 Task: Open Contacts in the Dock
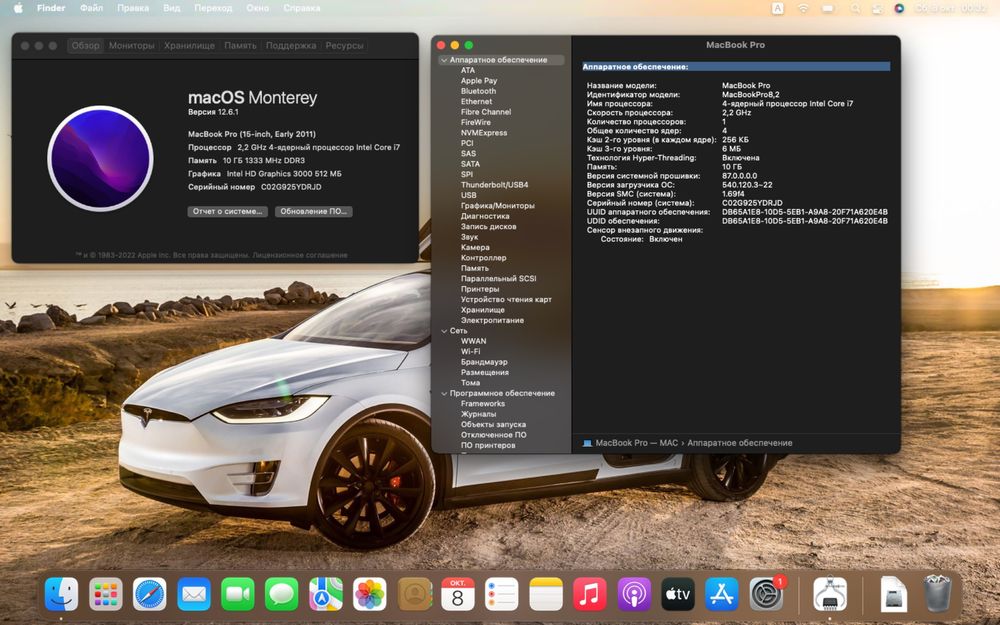(415, 594)
